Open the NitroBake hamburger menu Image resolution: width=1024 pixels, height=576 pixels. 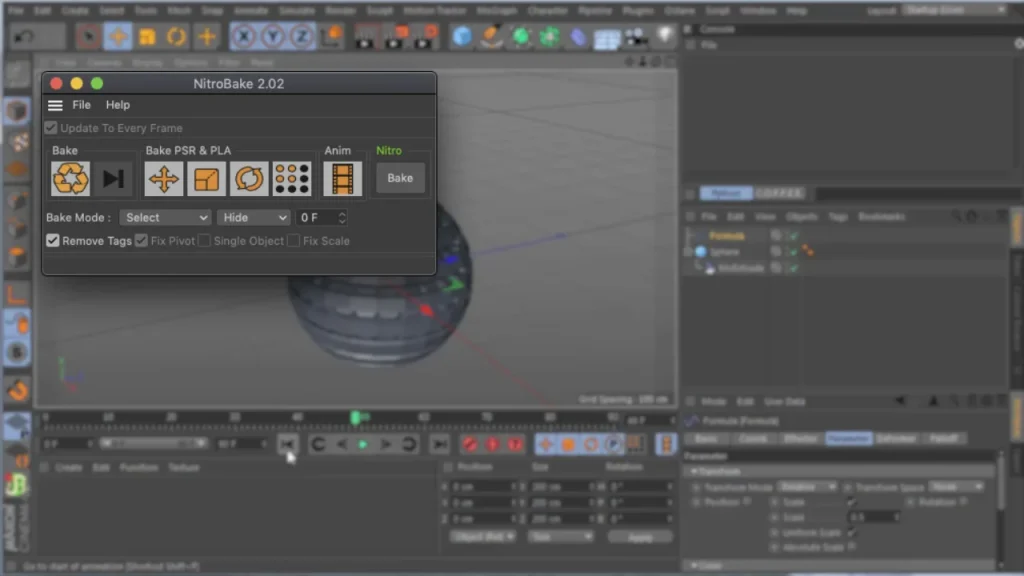pos(55,105)
